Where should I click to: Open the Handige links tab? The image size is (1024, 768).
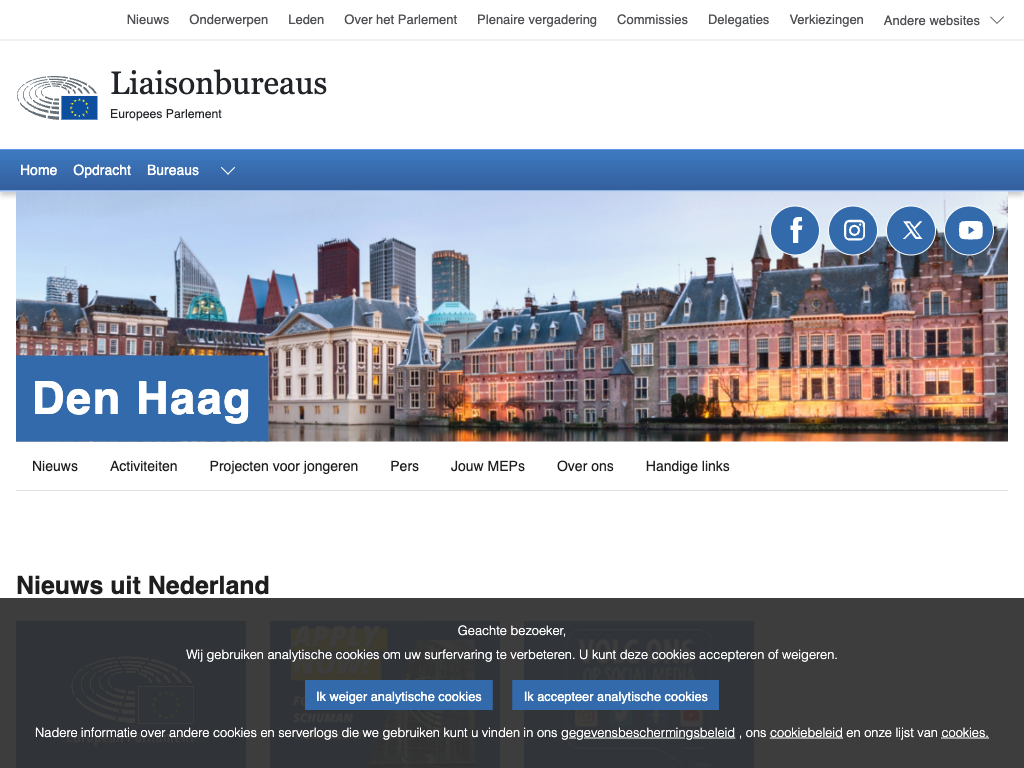click(688, 466)
